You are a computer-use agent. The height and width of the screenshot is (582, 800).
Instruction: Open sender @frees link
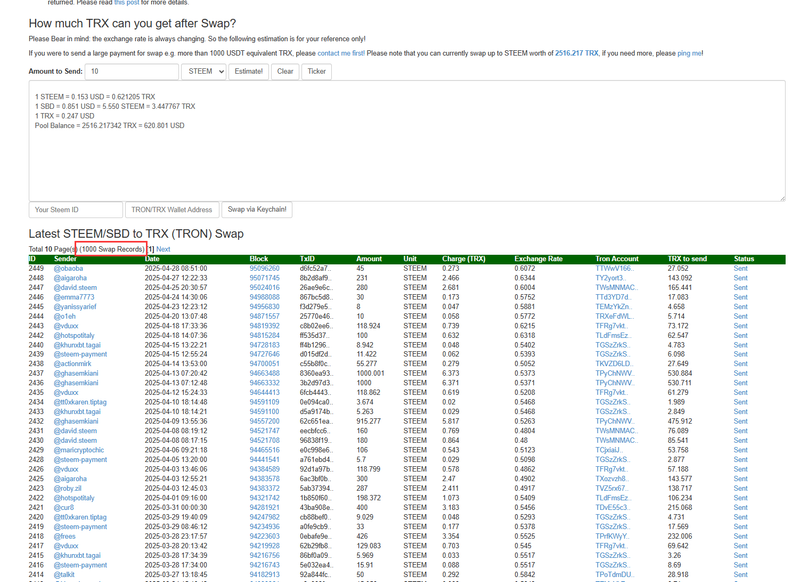[x=65, y=536]
